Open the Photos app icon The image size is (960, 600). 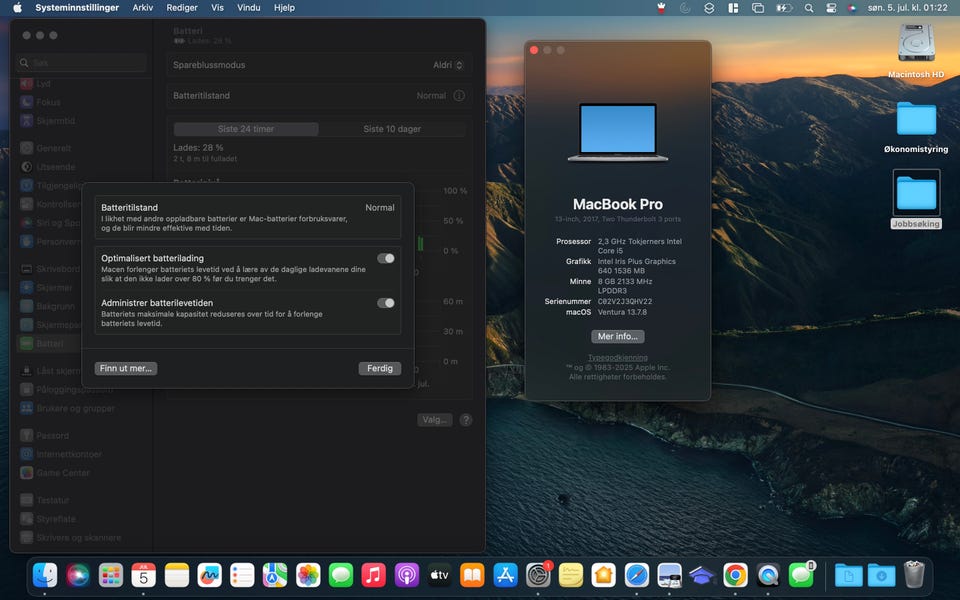point(308,576)
